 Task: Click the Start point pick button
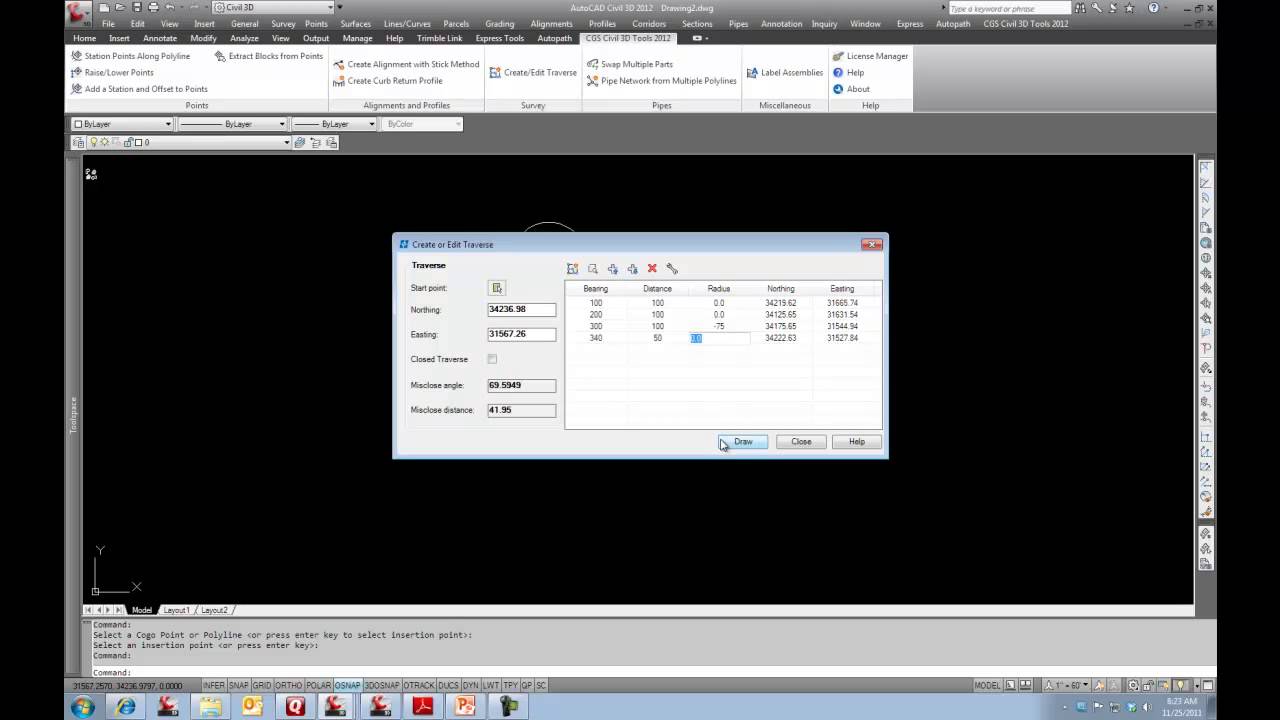[497, 288]
